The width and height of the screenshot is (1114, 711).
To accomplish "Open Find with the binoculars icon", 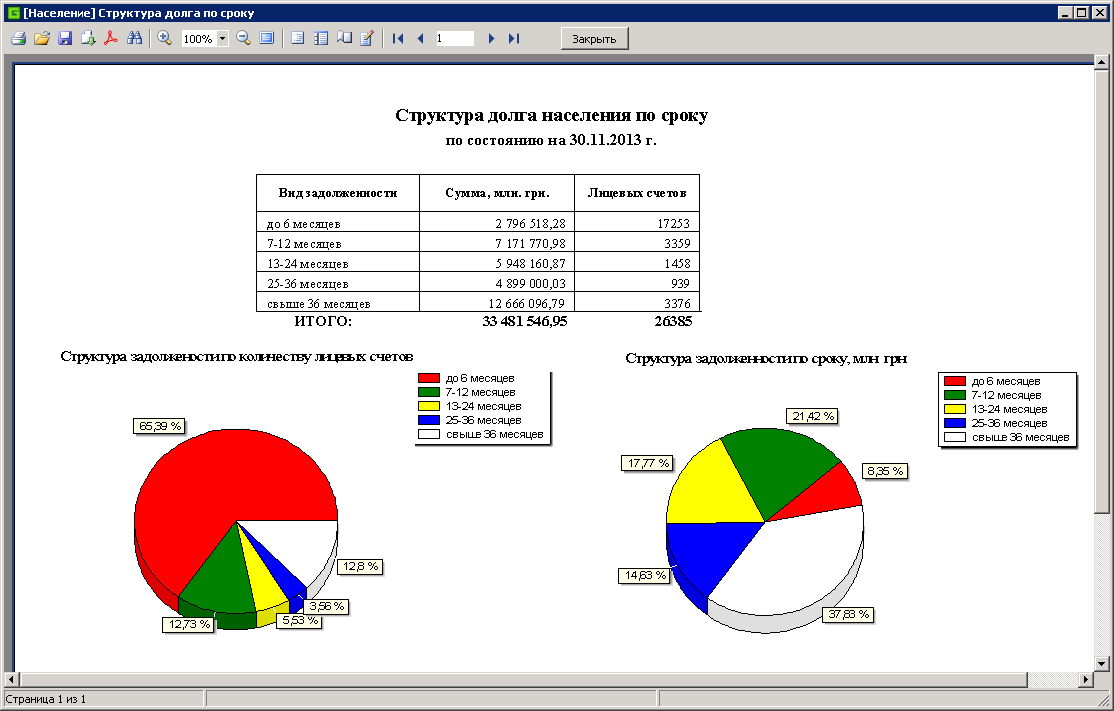I will coord(134,38).
